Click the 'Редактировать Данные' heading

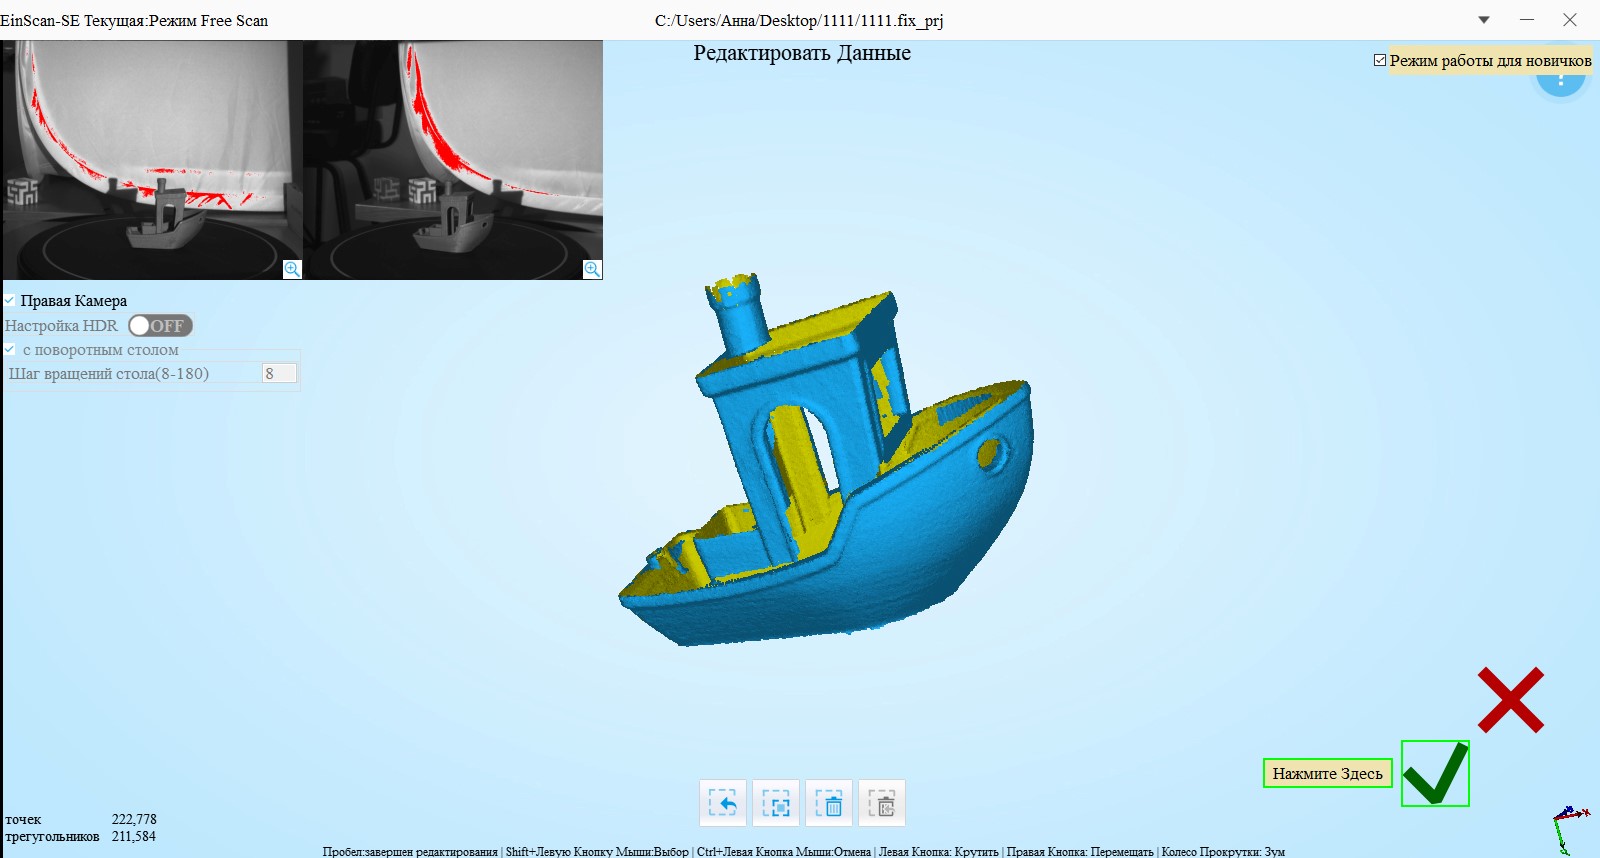[802, 53]
